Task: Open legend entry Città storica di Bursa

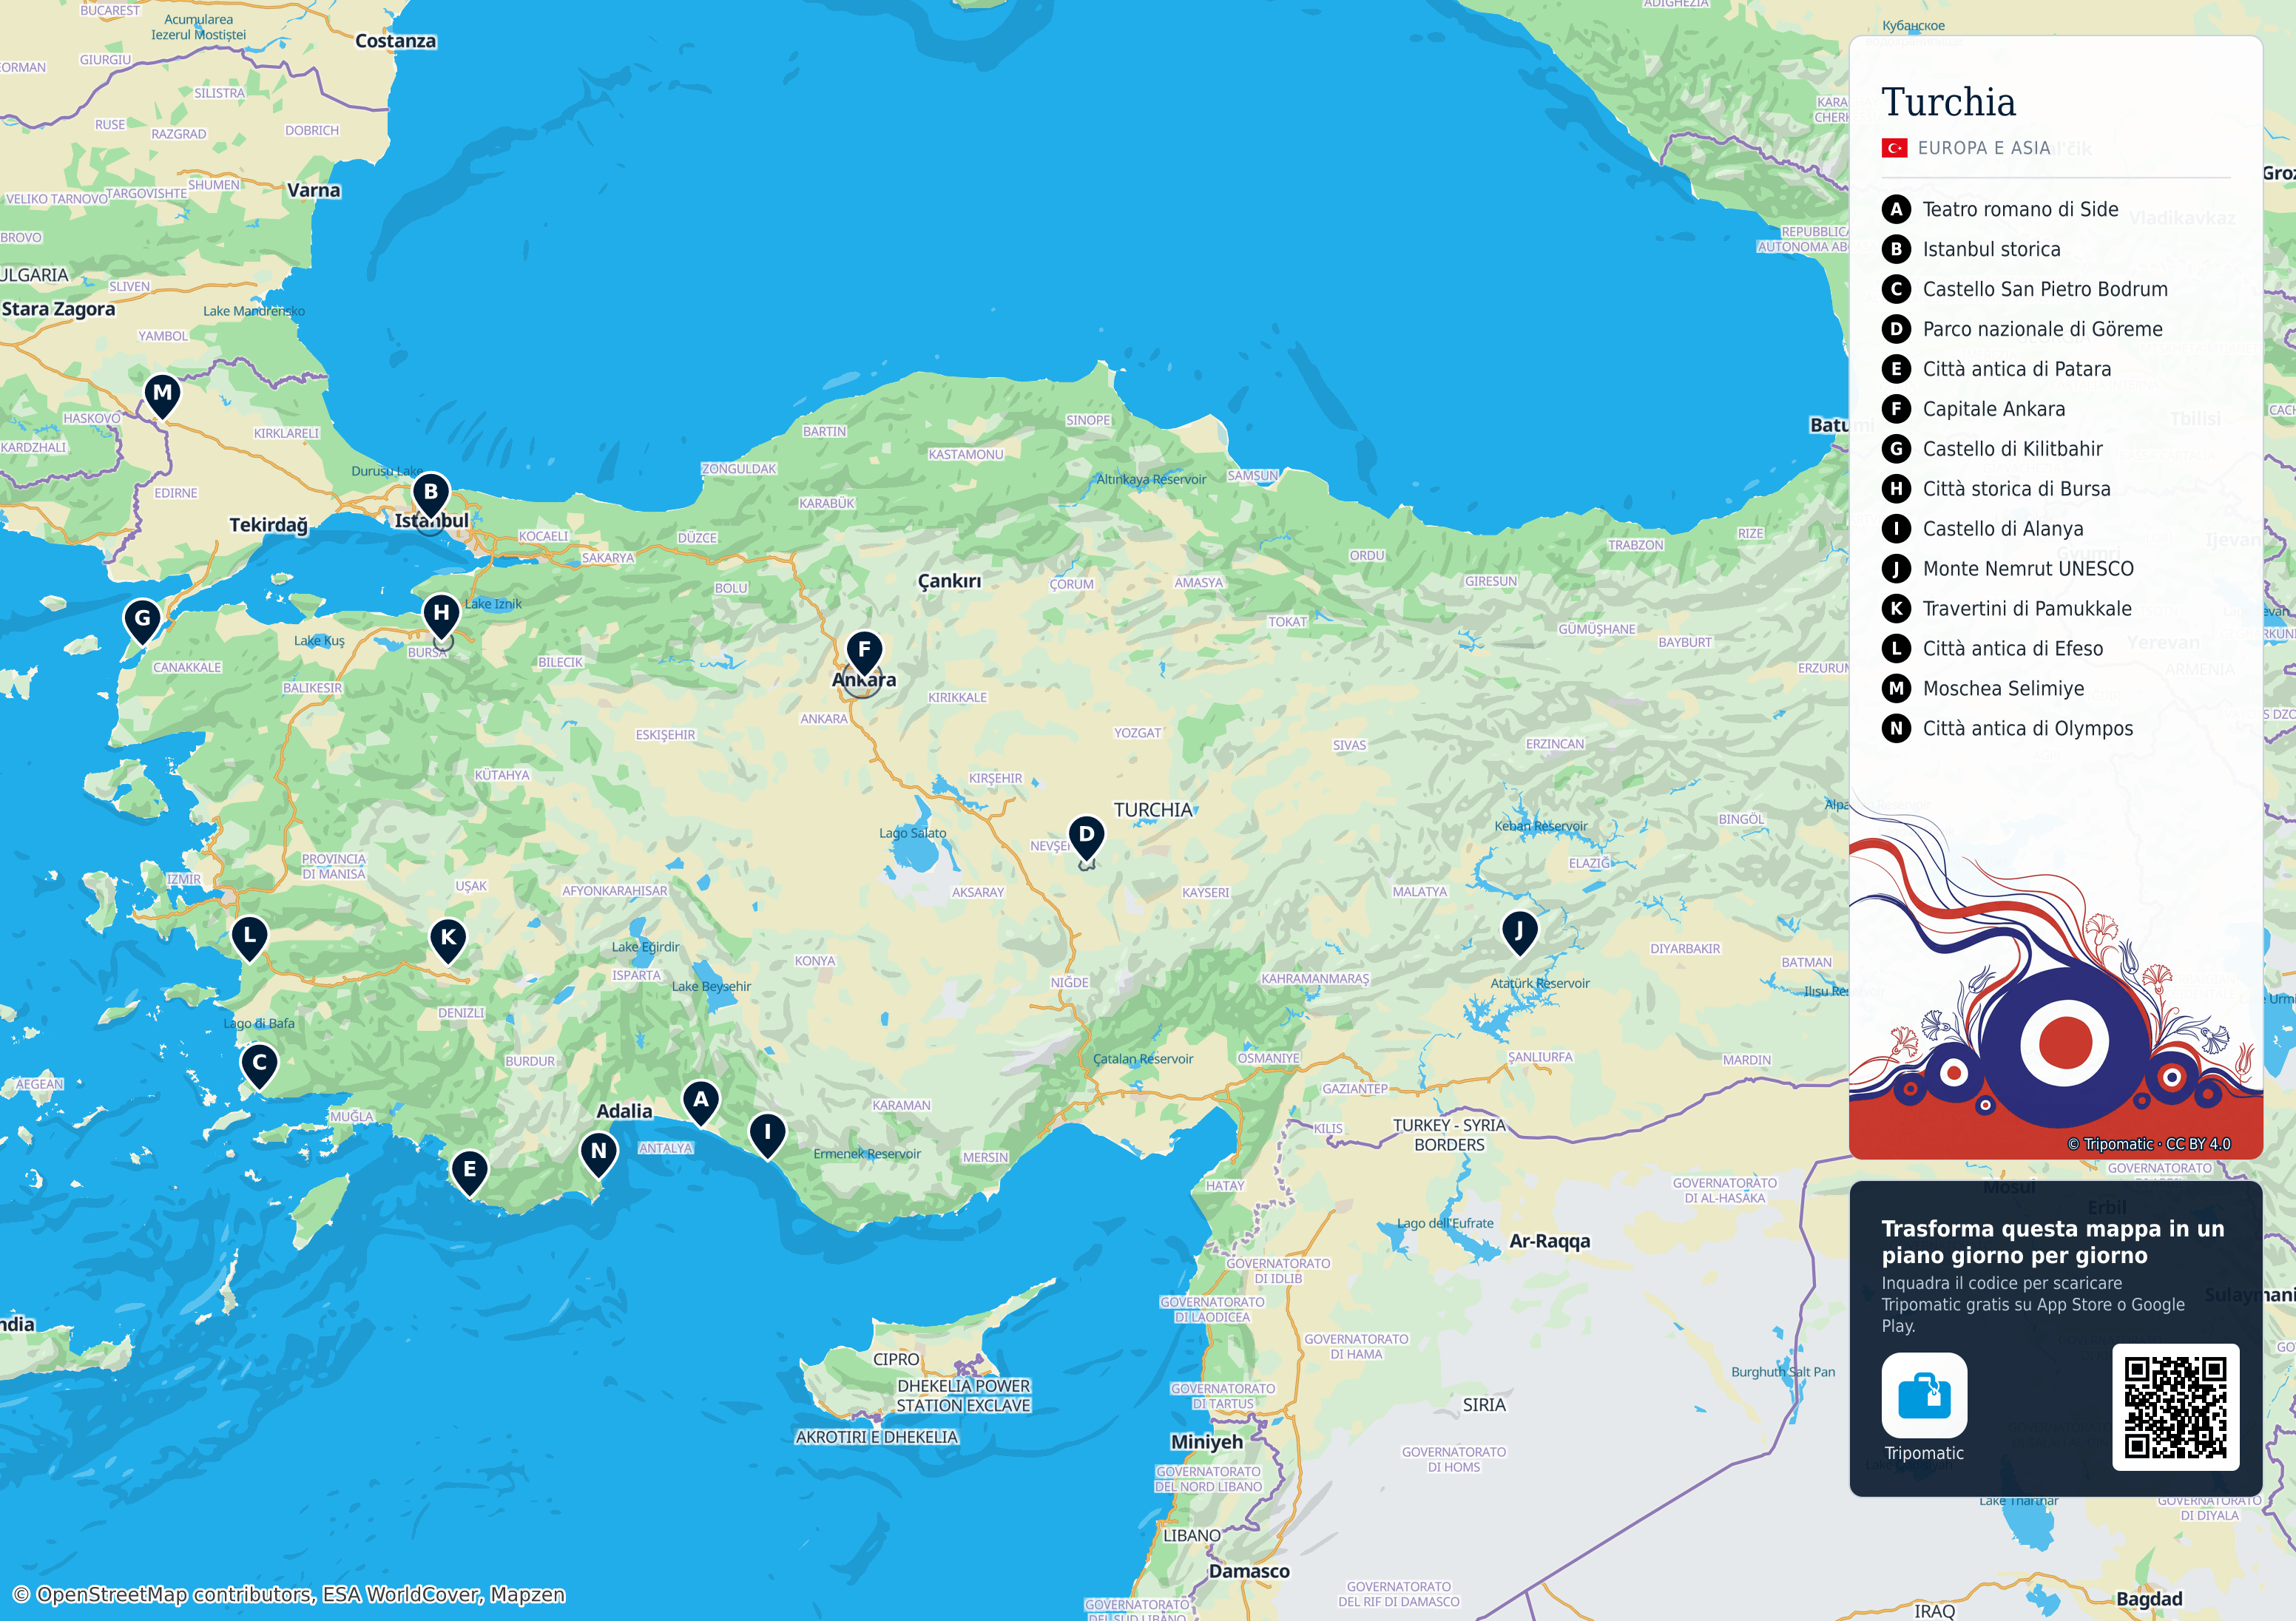Action: 1996,489
